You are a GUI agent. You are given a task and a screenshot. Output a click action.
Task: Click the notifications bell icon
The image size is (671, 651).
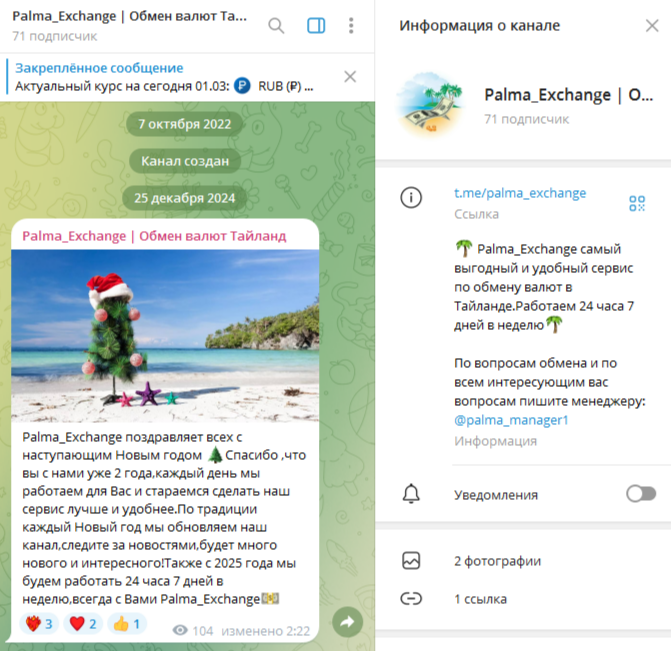pos(411,494)
